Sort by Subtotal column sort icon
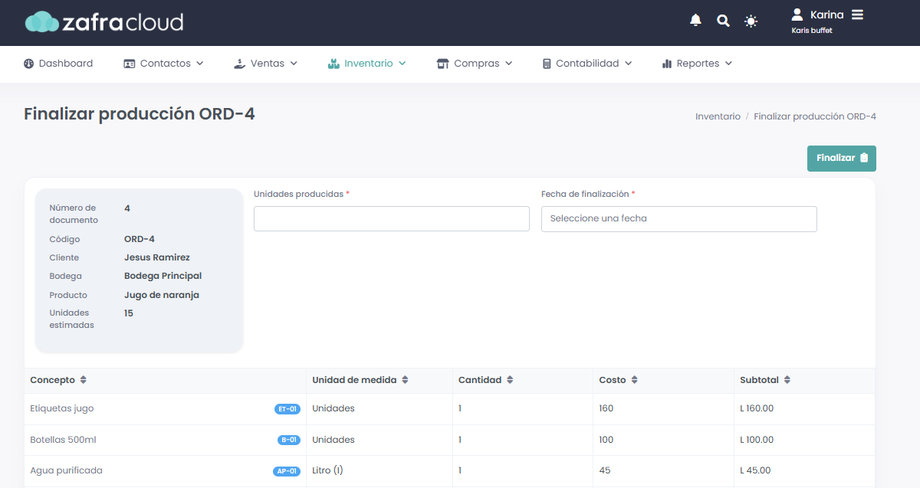This screenshot has width=920, height=488. coord(787,380)
